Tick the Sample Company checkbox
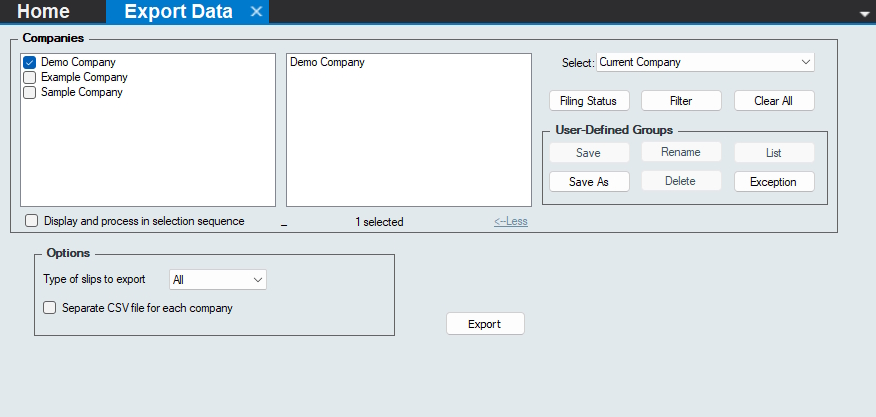The height and width of the screenshot is (417, 876). click(30, 92)
